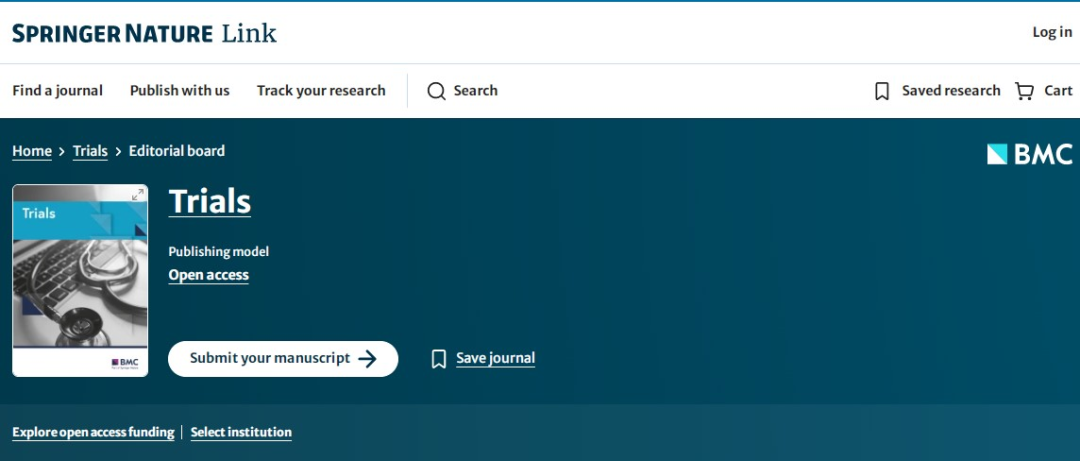The height and width of the screenshot is (461, 1080).
Task: Click the Springer Nature Link logo
Action: (144, 33)
